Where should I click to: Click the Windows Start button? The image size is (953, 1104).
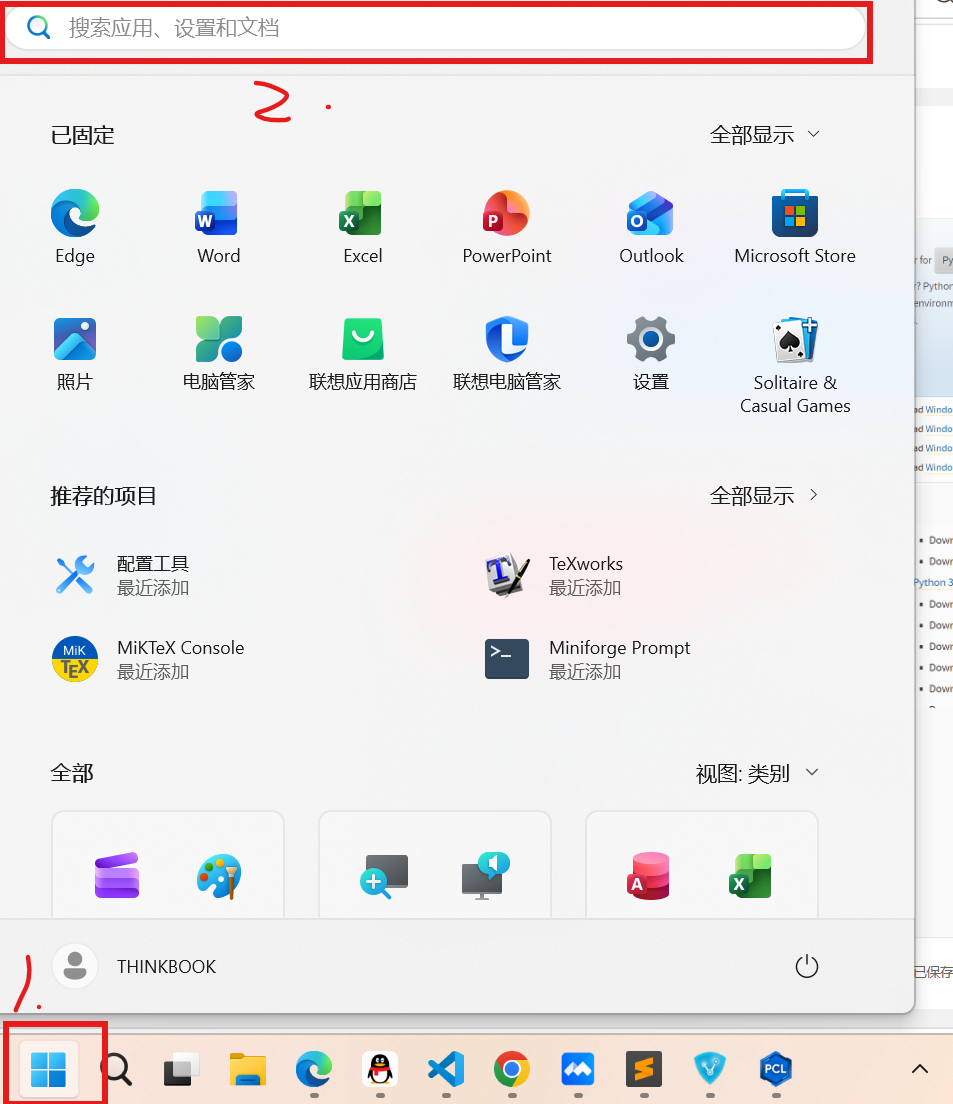point(49,1069)
